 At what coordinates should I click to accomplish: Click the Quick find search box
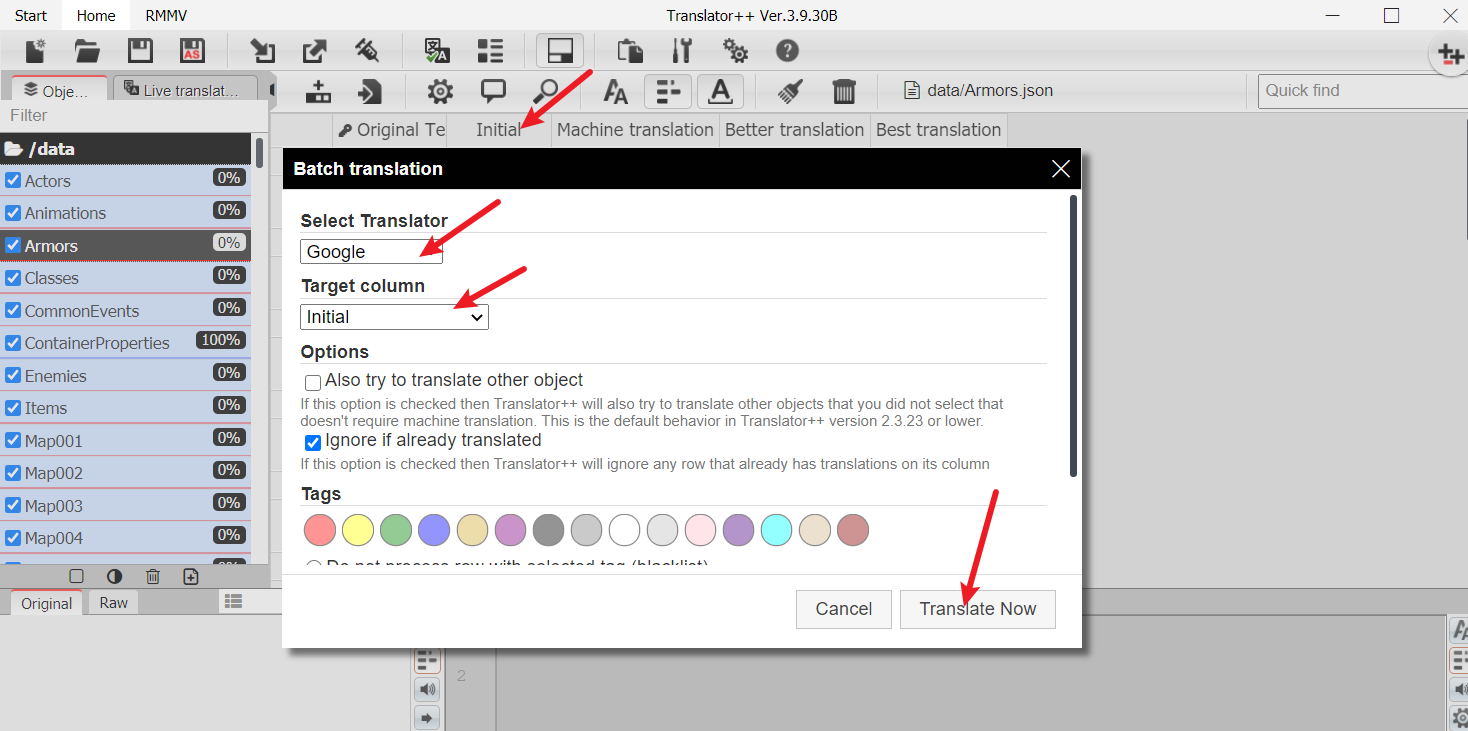1362,91
